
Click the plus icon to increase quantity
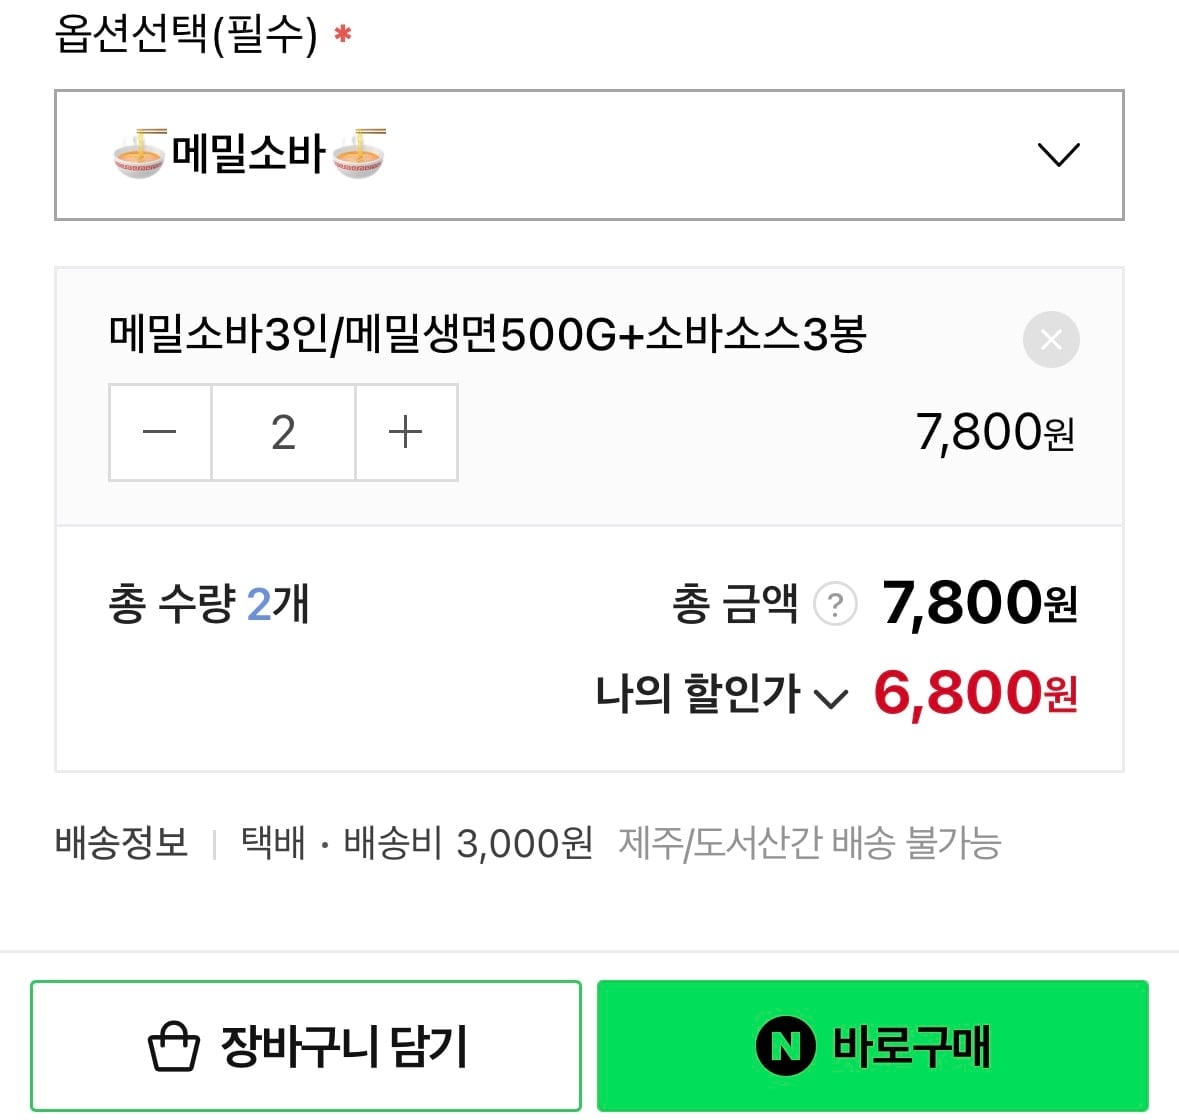tap(406, 432)
